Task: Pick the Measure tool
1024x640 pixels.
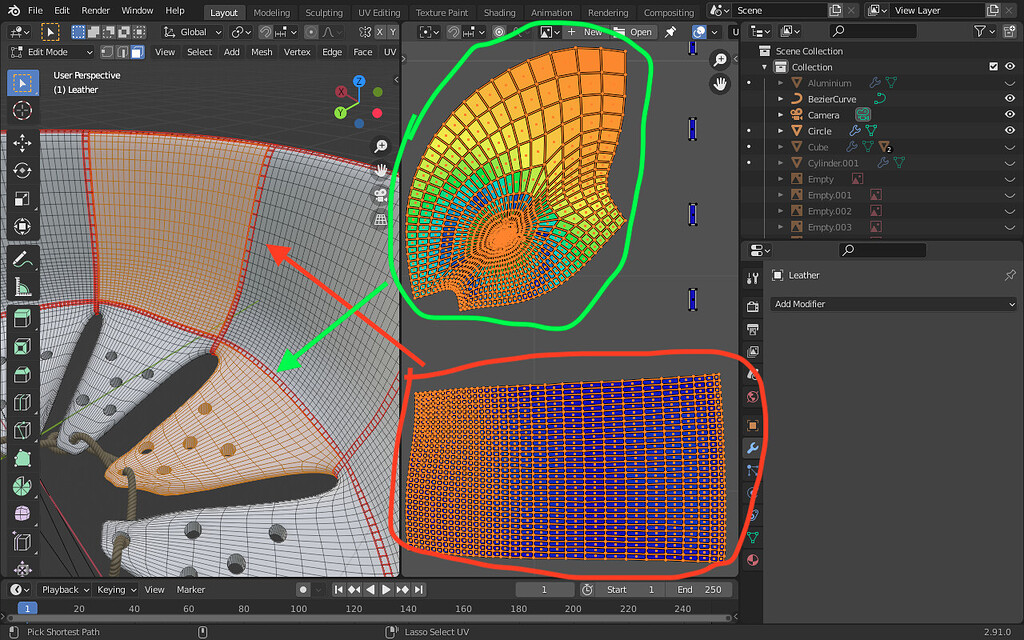Action: click(x=23, y=287)
